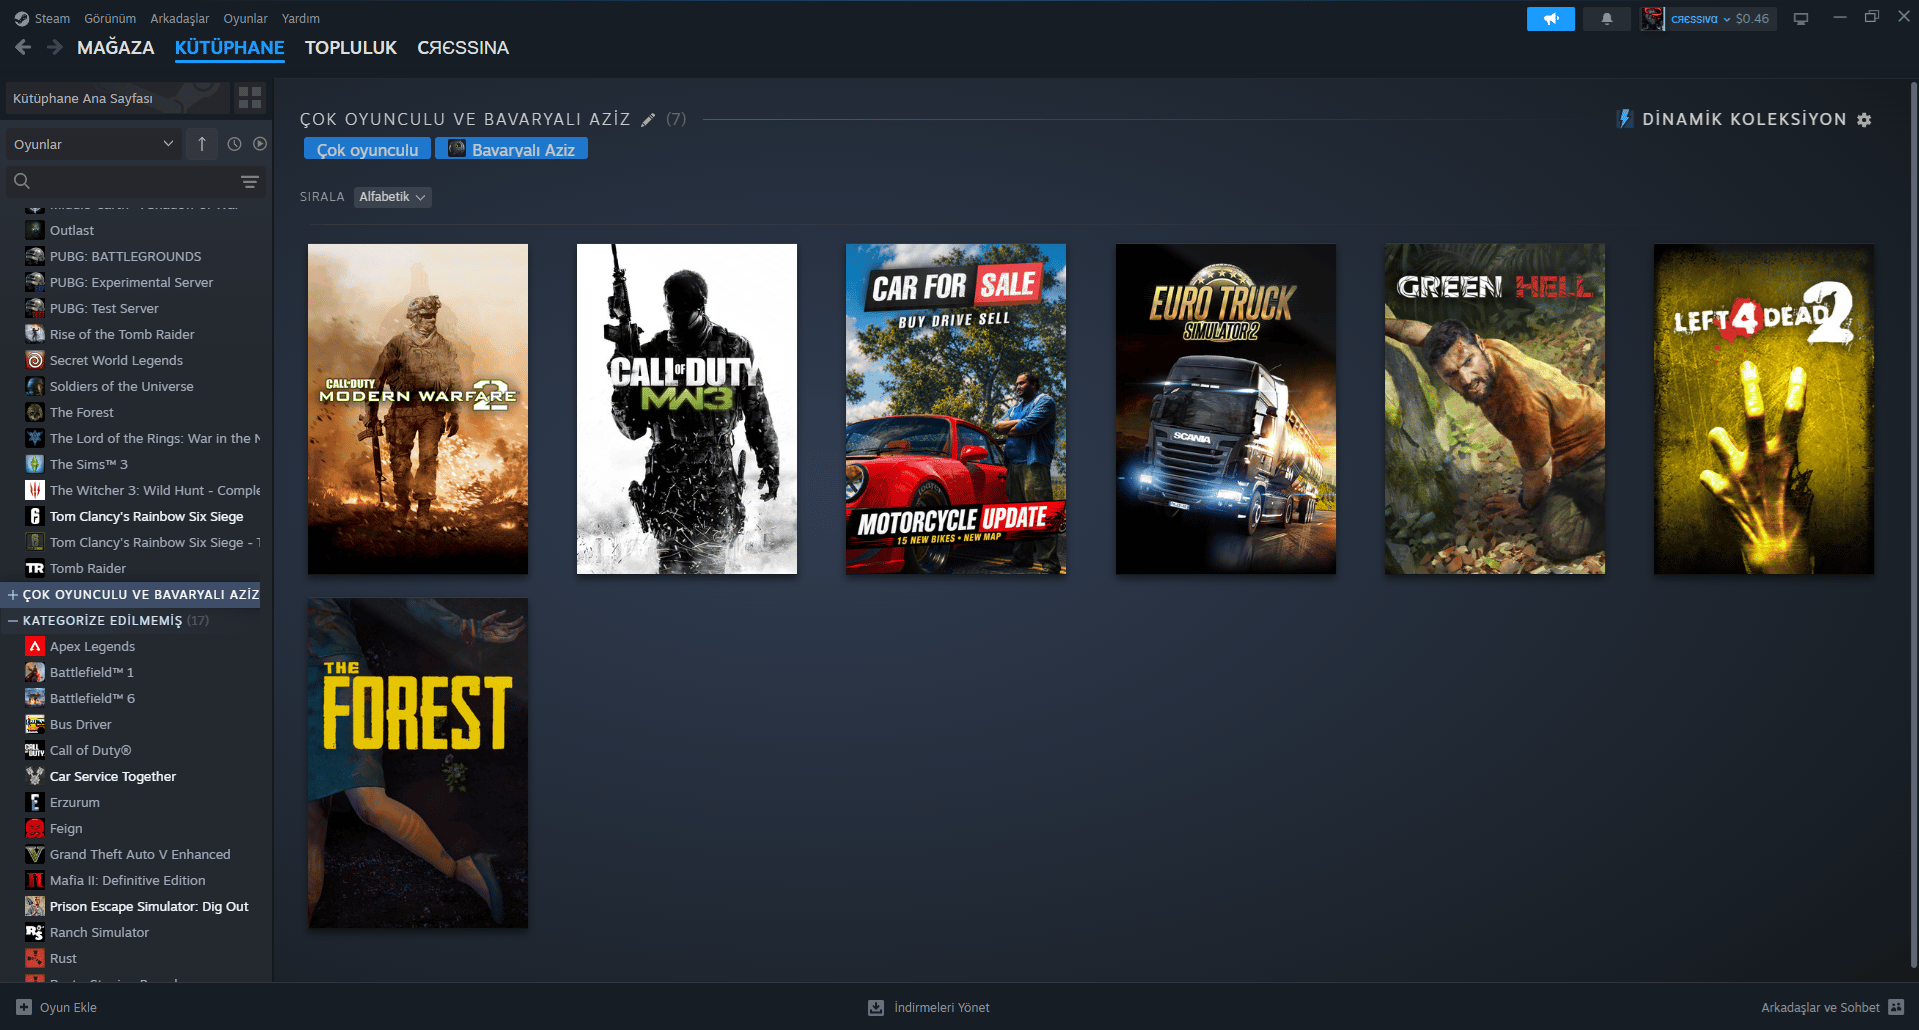Click the Tomb Raider game icon
This screenshot has width=1919, height=1030.
pyautogui.click(x=35, y=568)
